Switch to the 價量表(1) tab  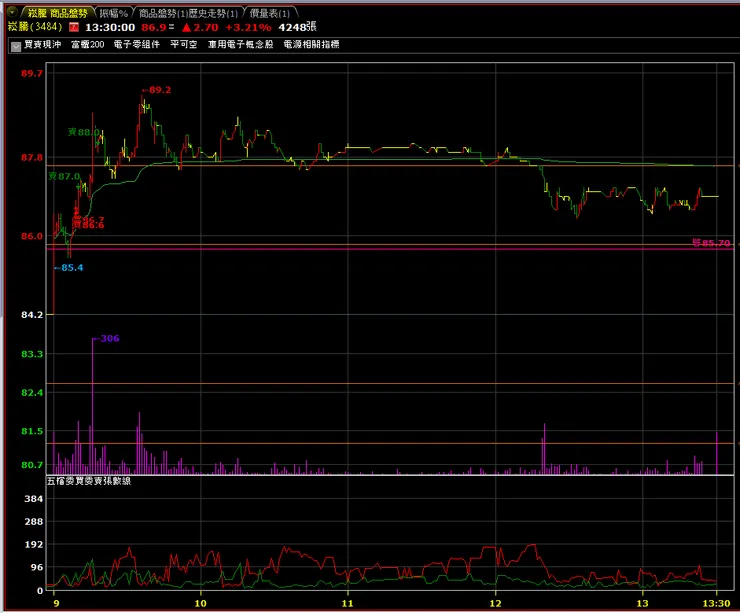point(270,13)
